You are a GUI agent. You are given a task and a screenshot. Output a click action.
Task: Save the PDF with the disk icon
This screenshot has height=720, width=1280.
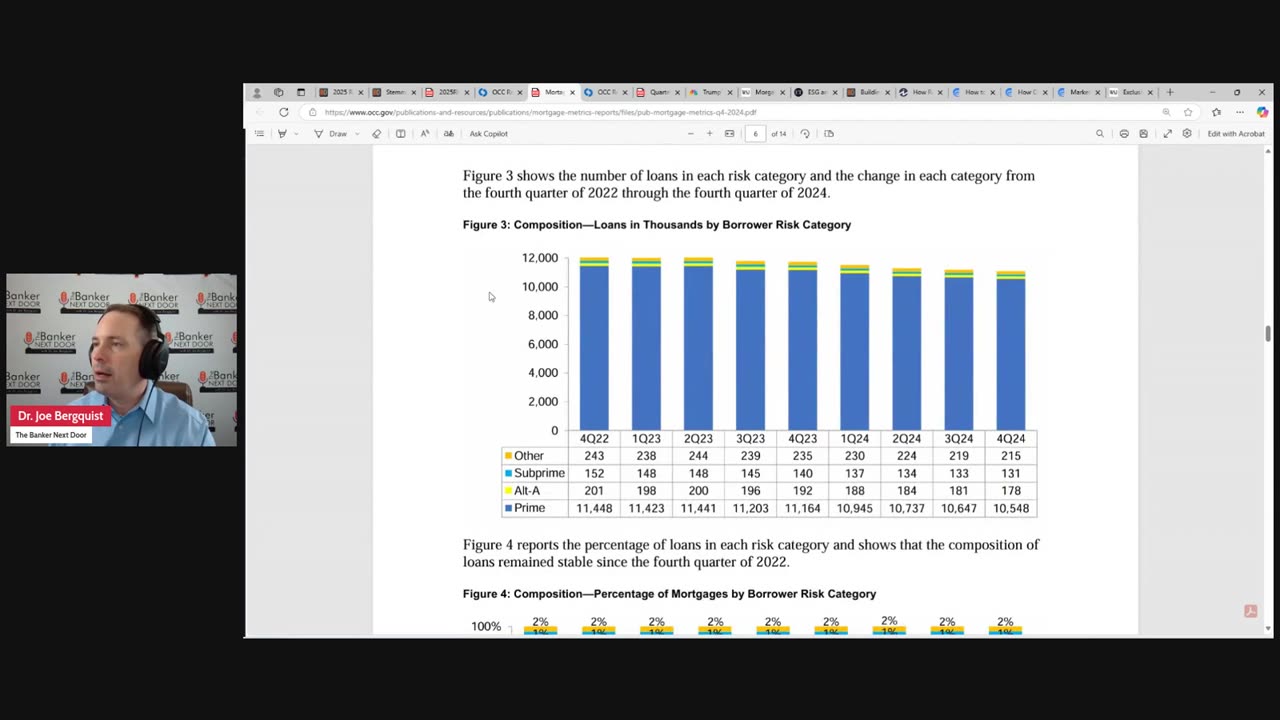click(x=1143, y=133)
